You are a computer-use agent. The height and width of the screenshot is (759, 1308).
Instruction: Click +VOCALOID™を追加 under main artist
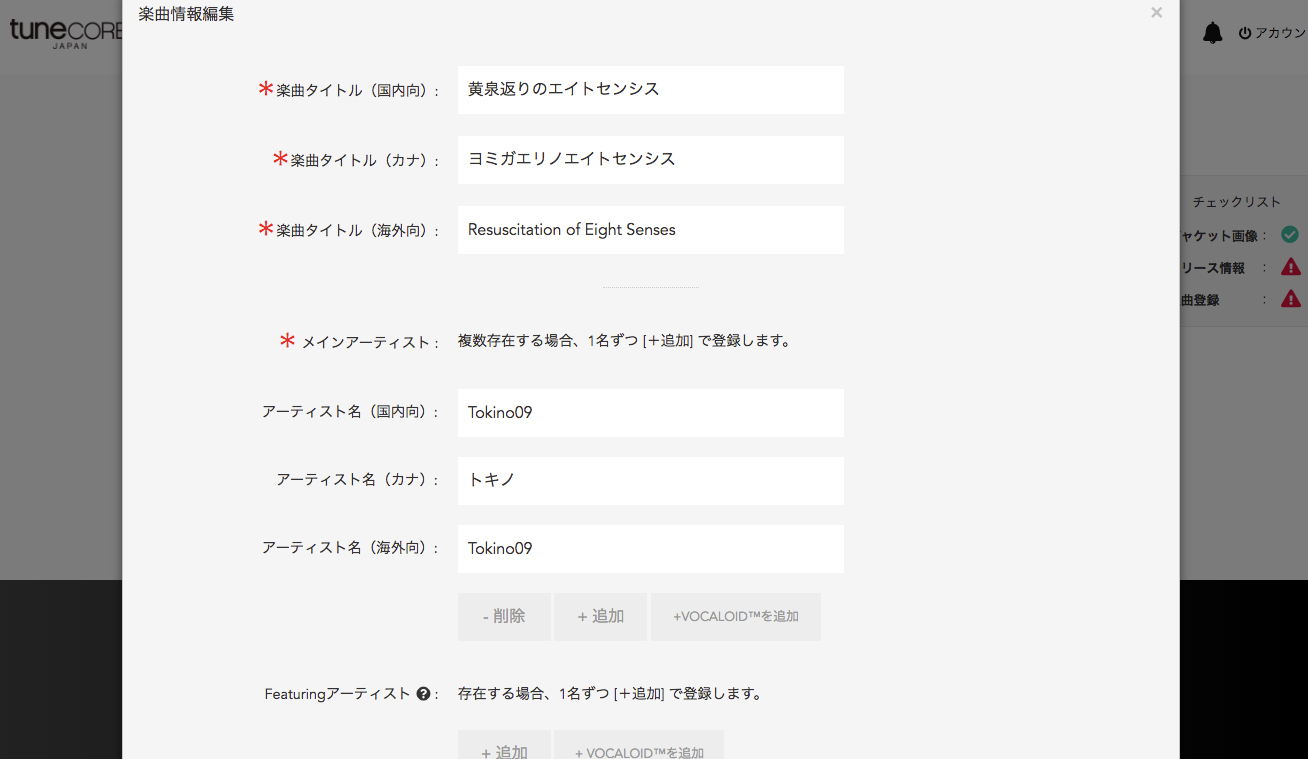(735, 617)
